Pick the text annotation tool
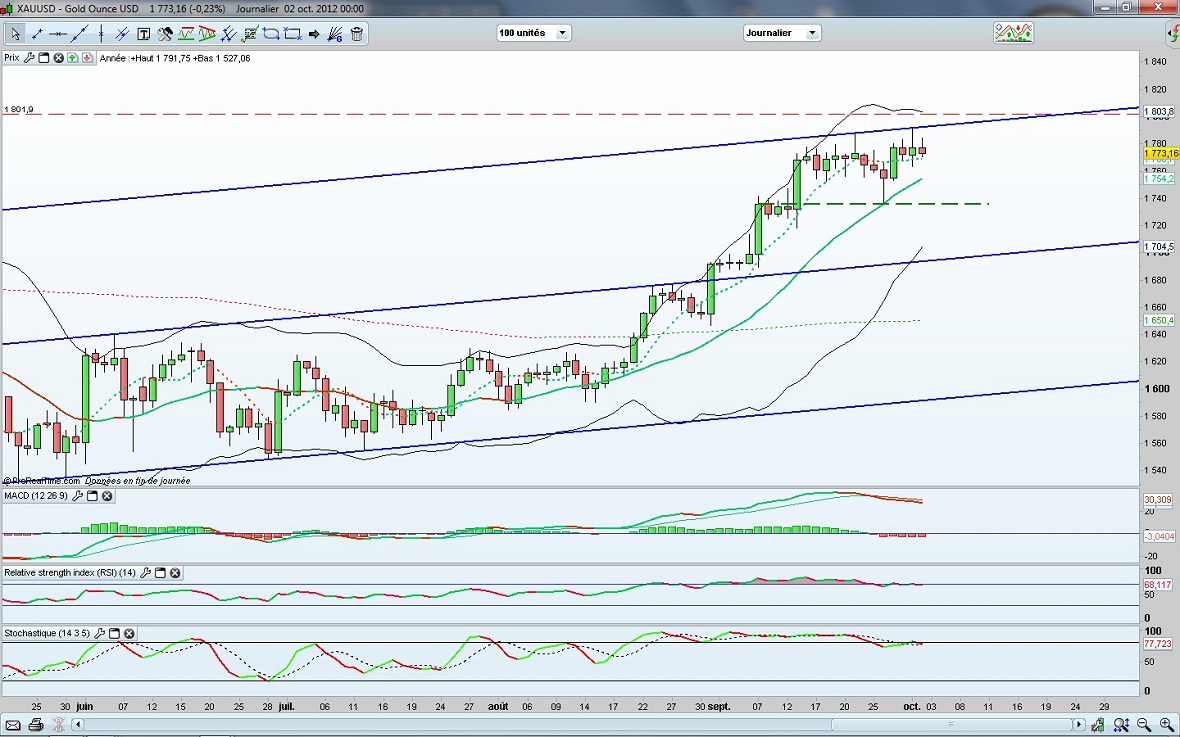 click(144, 34)
